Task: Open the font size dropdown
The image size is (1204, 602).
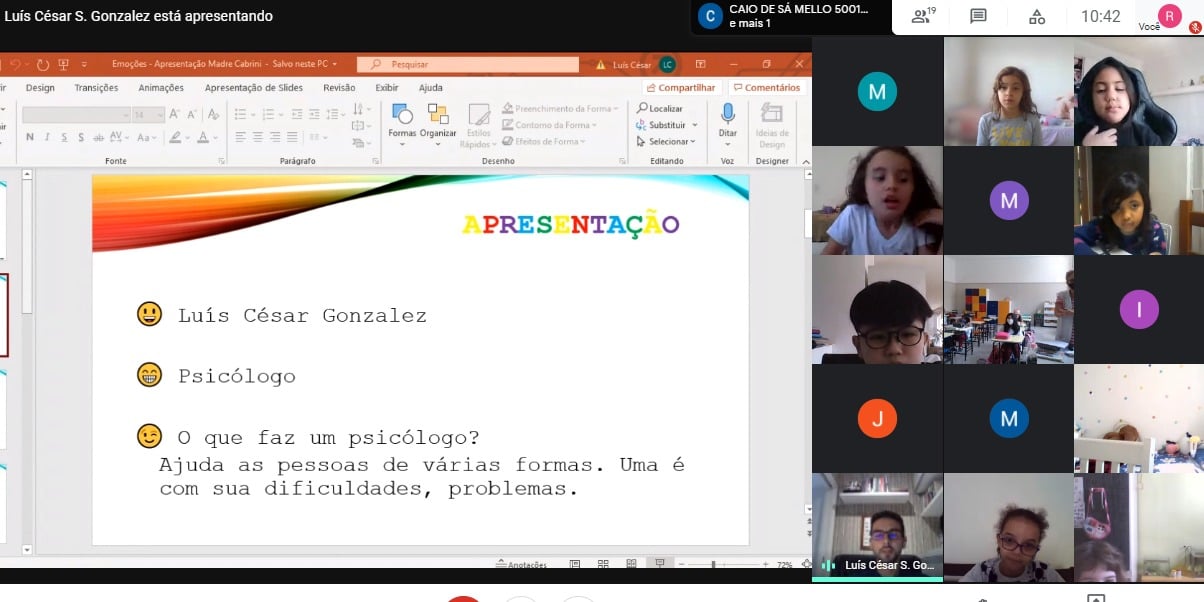Action: (158, 115)
